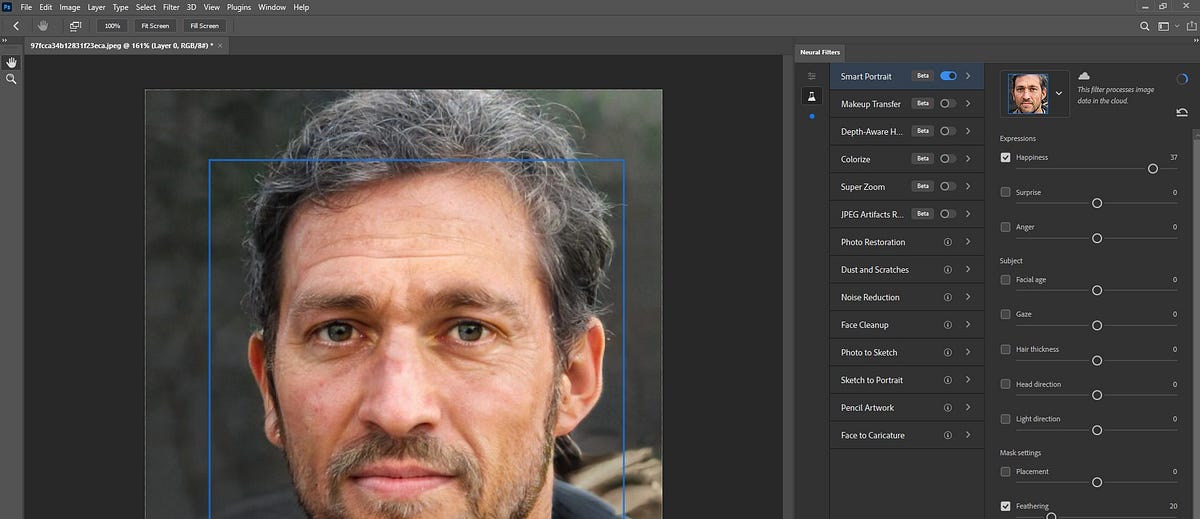
Task: Select the Hand tool in the left toolbar
Action: 11,62
